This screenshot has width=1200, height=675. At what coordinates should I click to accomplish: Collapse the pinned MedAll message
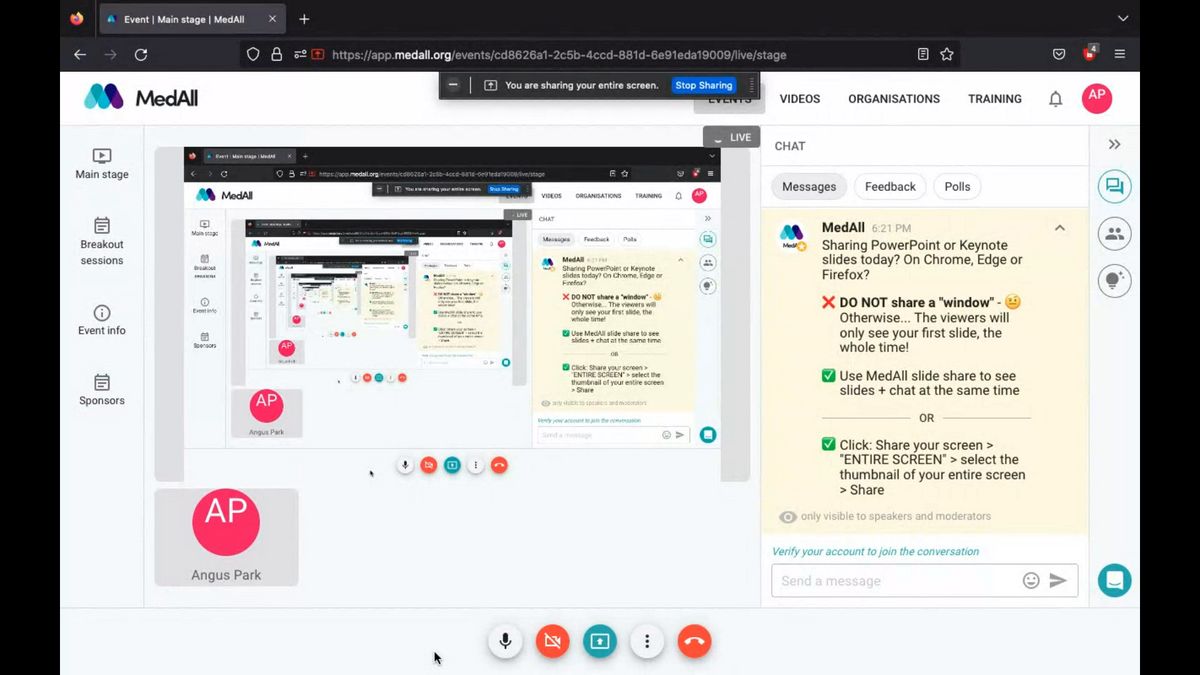click(1060, 228)
